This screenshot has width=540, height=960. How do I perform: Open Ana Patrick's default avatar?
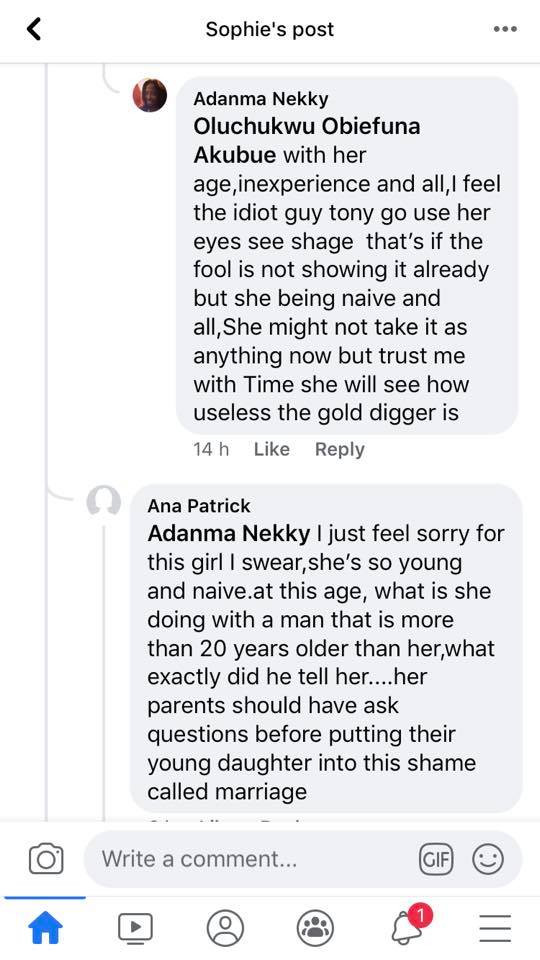coord(103,502)
